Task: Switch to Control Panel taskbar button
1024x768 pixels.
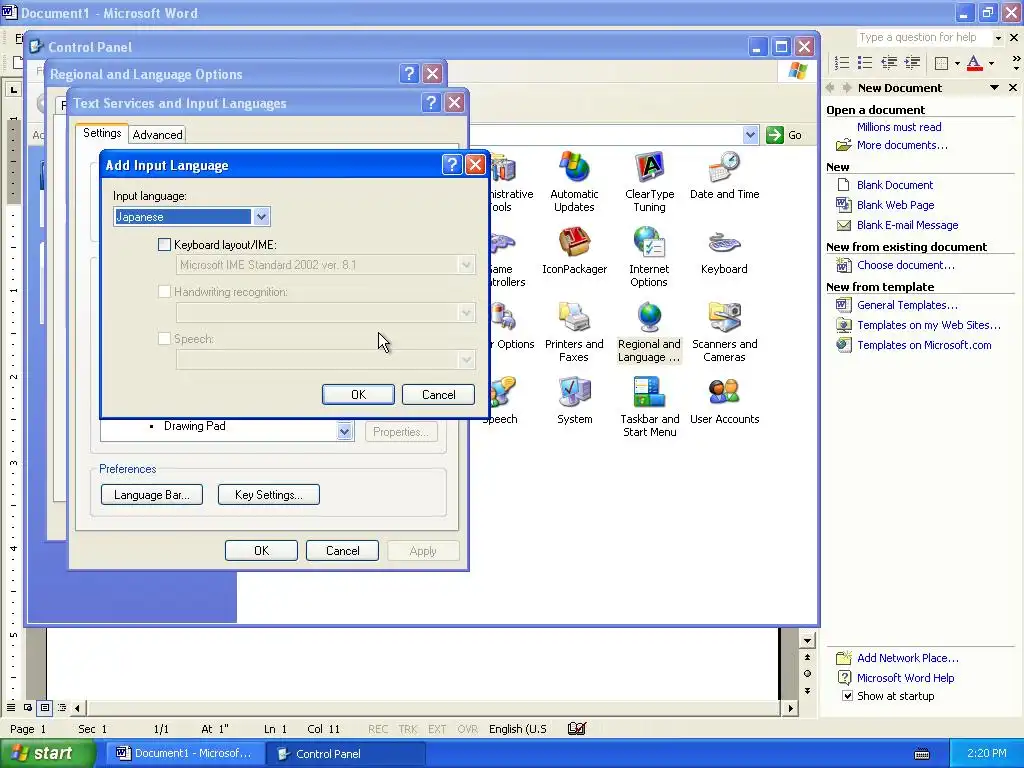Action: click(345, 753)
